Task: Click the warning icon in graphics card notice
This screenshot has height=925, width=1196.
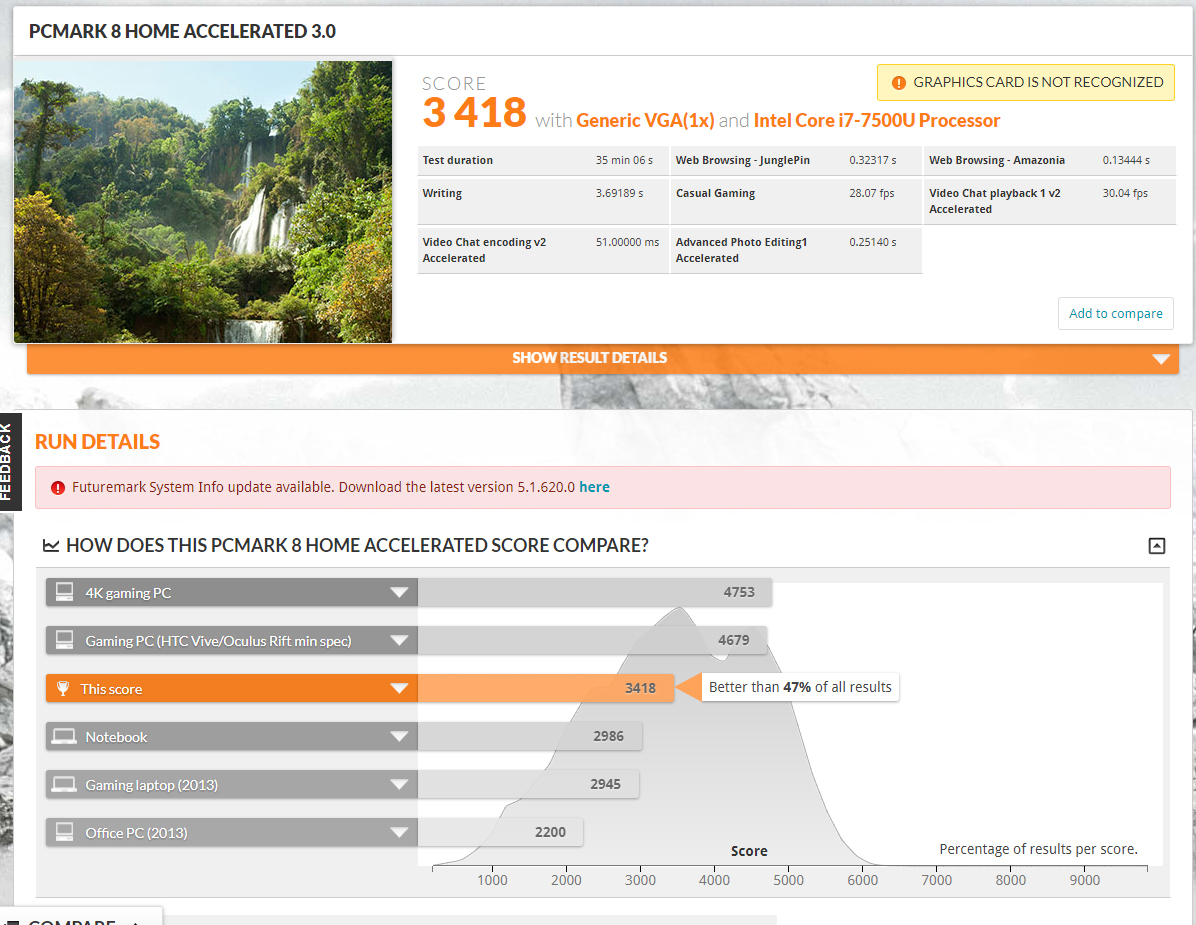Action: pos(899,82)
